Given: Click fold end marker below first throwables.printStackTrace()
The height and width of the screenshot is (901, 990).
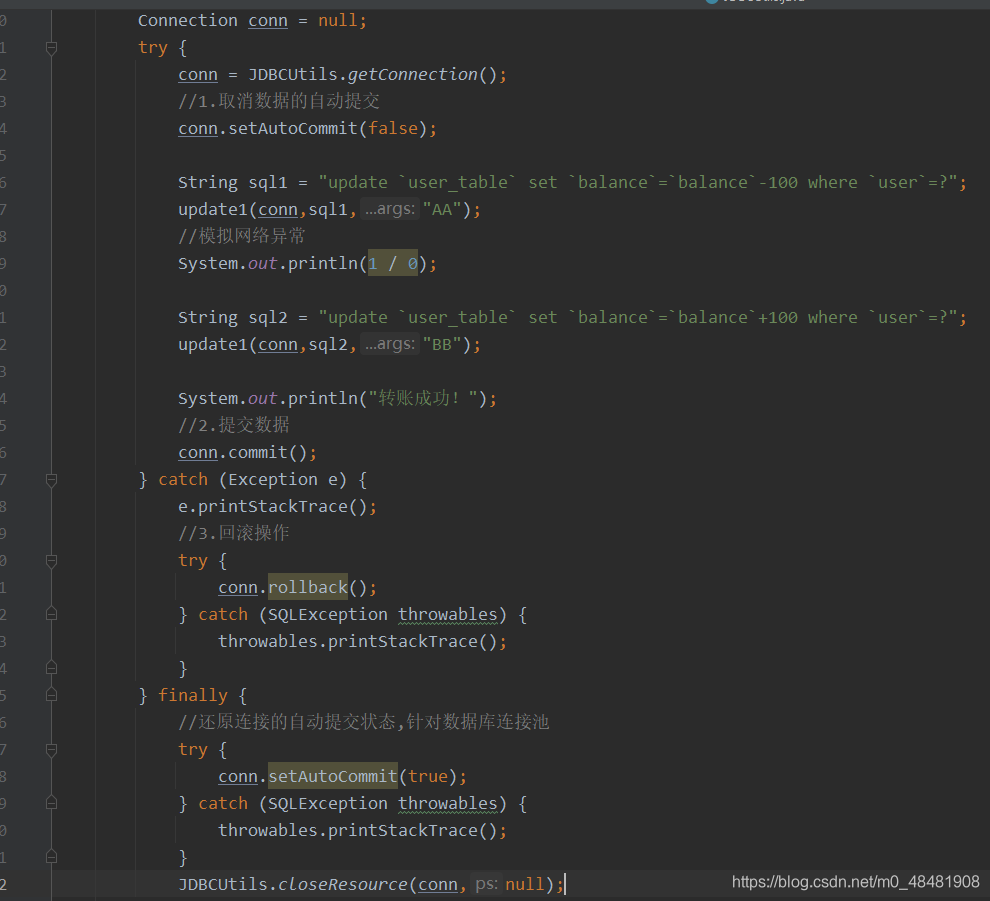Looking at the screenshot, I should pos(52,668).
